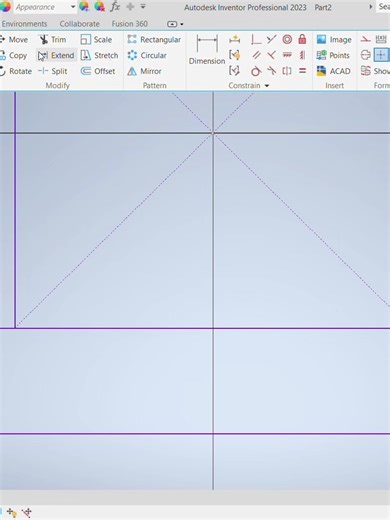The image size is (390, 520).
Task: Toggle the highlighted Center Point format
Action: click(x=381, y=55)
